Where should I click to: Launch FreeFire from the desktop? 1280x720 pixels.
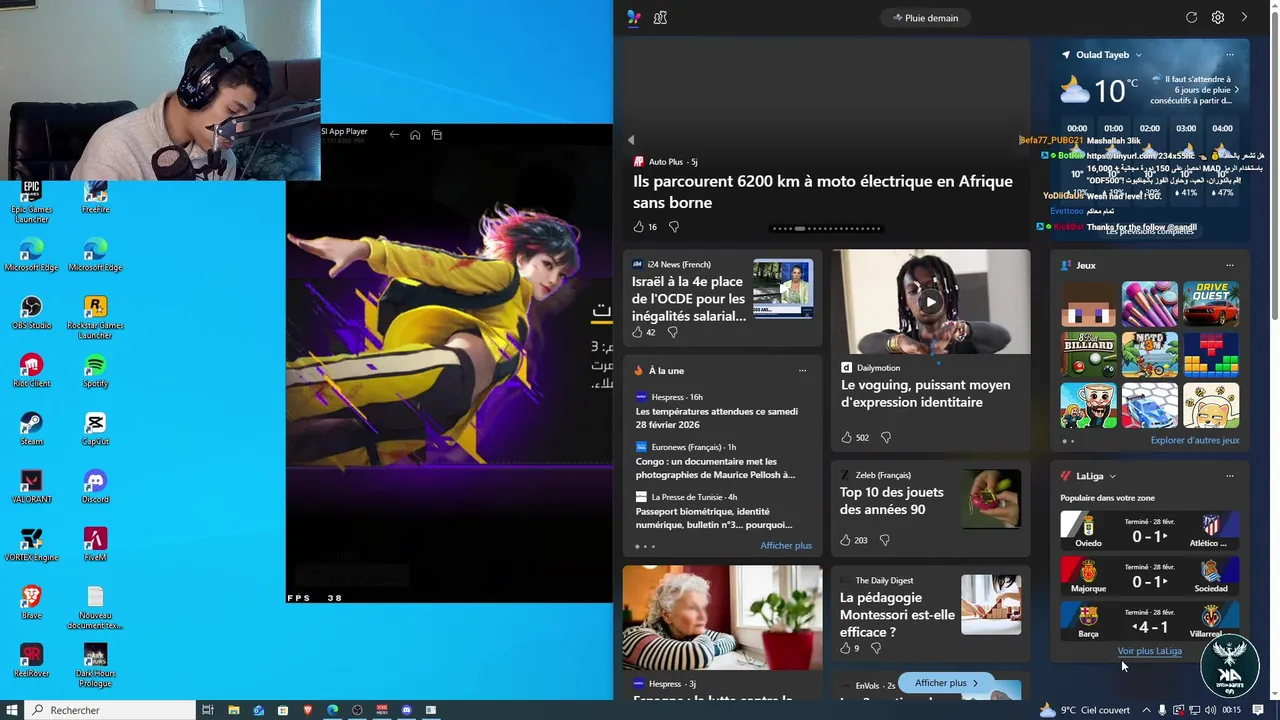95,196
